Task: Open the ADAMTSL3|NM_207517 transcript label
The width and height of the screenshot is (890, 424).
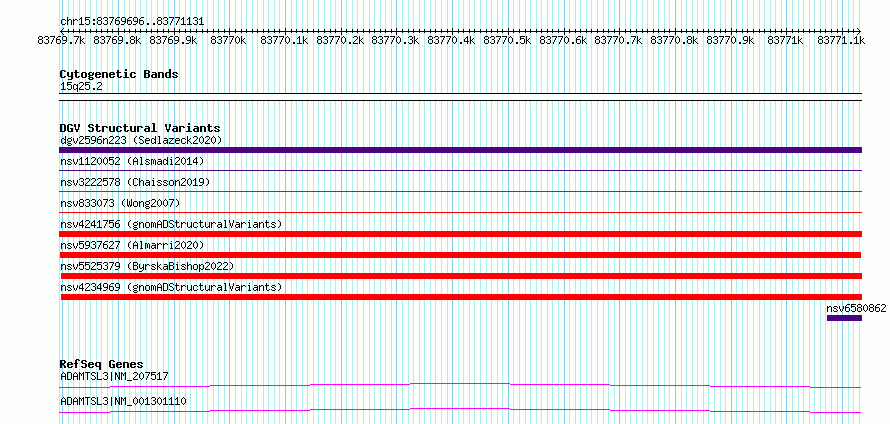Action: 114,376
